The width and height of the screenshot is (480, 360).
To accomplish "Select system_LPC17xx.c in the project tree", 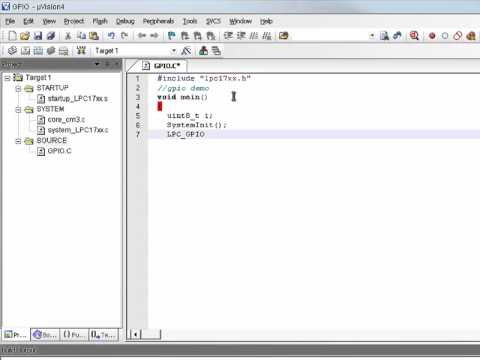I will (78, 130).
